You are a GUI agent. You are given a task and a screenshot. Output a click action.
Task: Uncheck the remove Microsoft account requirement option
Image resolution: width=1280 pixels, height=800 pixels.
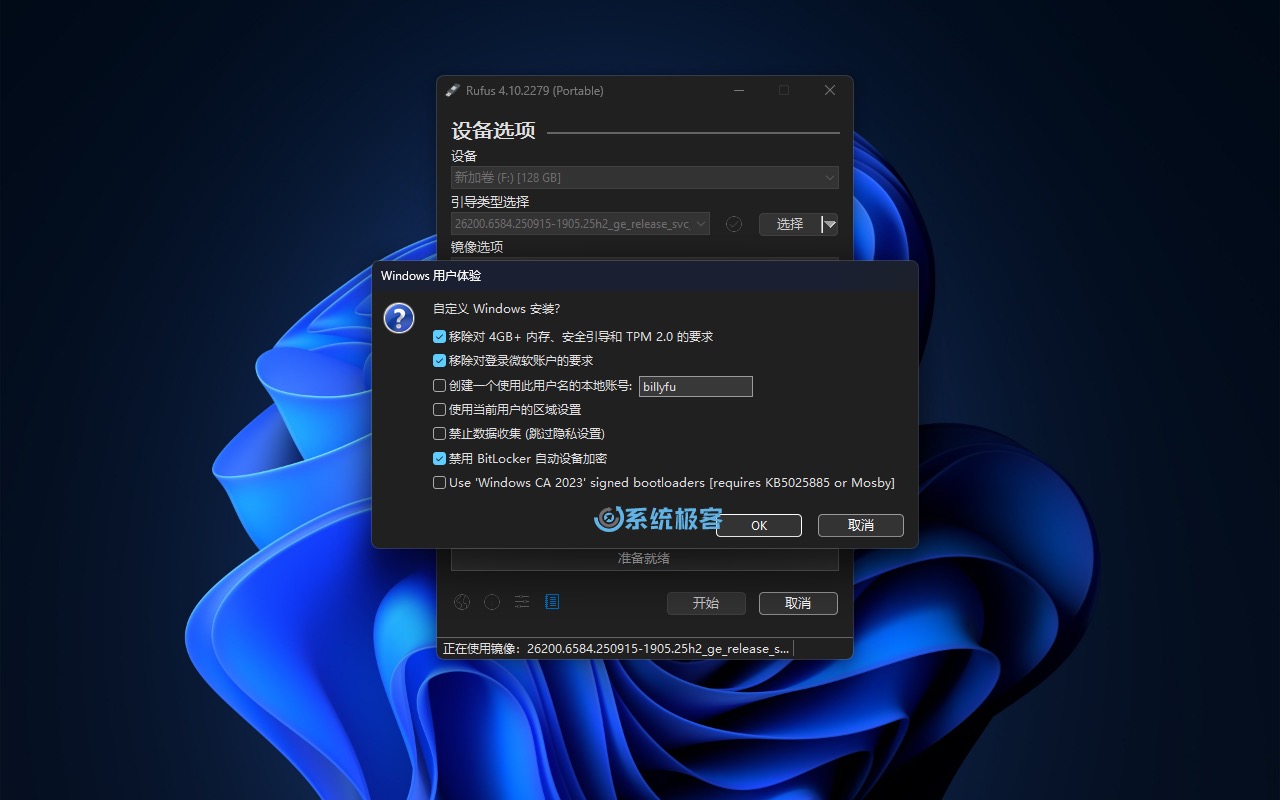pos(439,361)
